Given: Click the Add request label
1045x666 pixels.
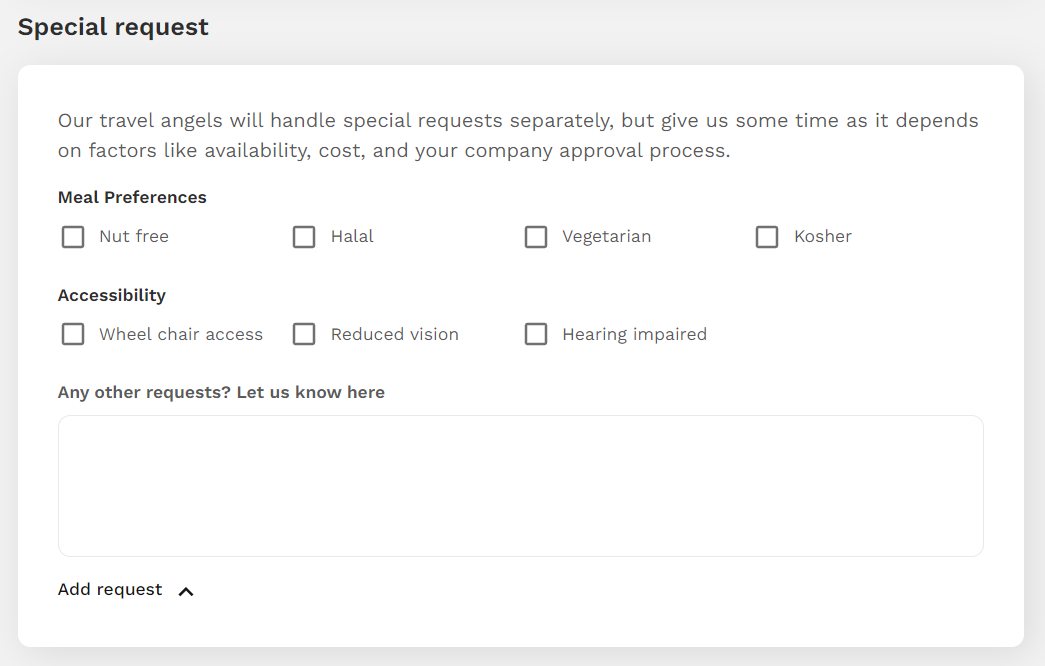Looking at the screenshot, I should 110,589.
